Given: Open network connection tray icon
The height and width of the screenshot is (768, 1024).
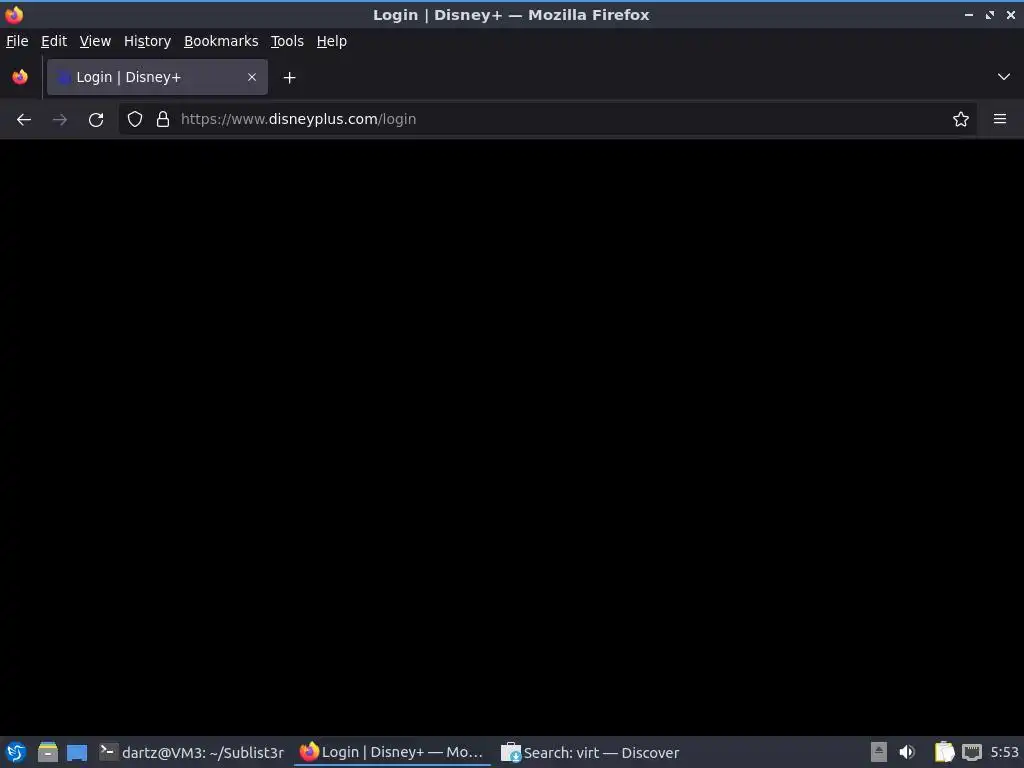Looking at the screenshot, I should point(972,752).
